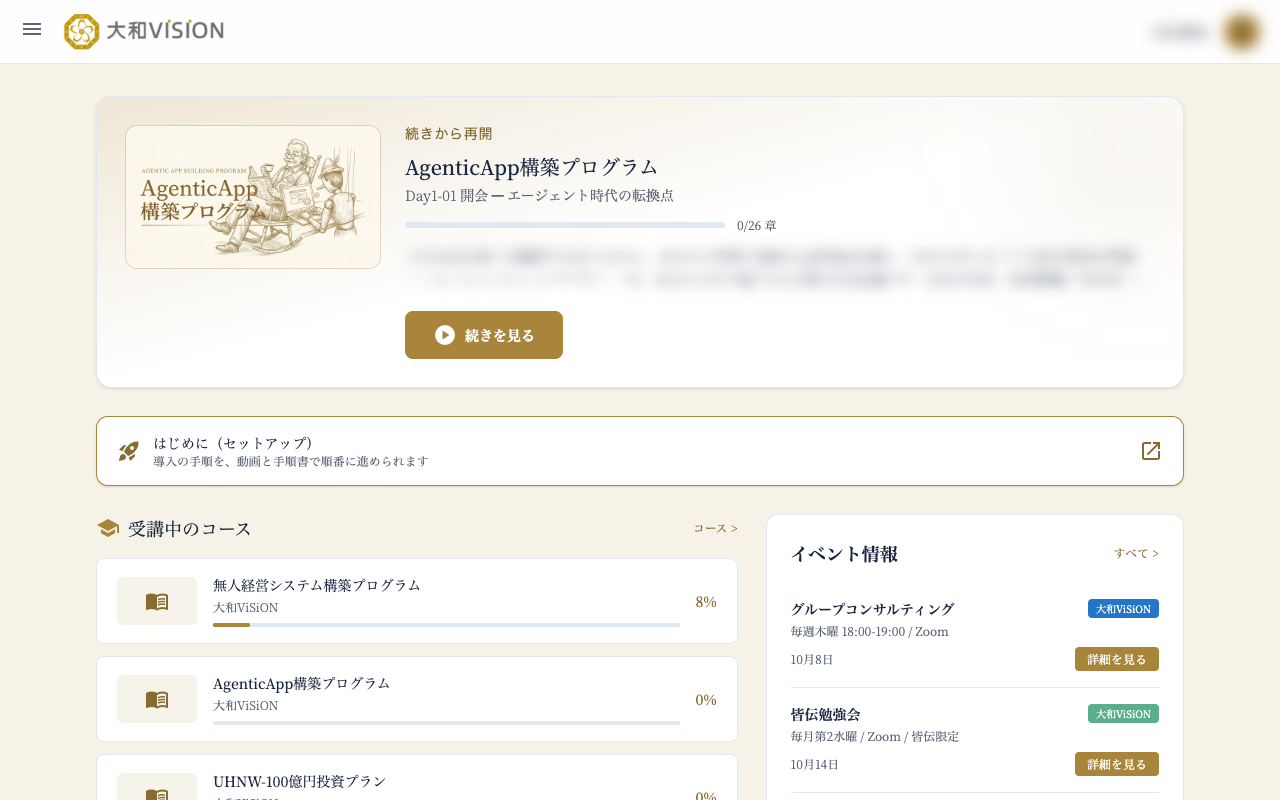Open the AgenticApp course thumbnail image
Screen dimensions: 1280x800
coord(253,197)
